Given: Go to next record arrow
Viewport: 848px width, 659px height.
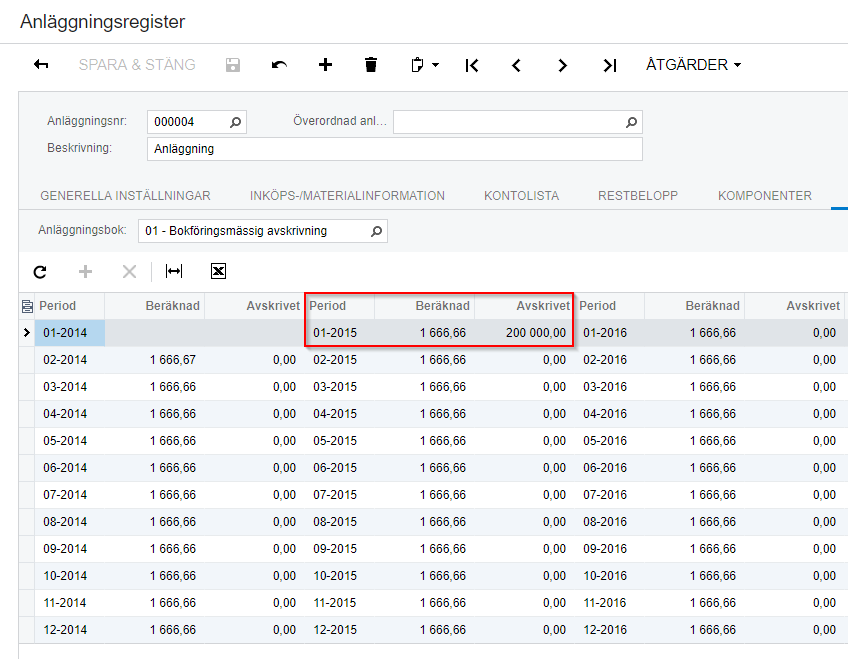Looking at the screenshot, I should point(563,65).
